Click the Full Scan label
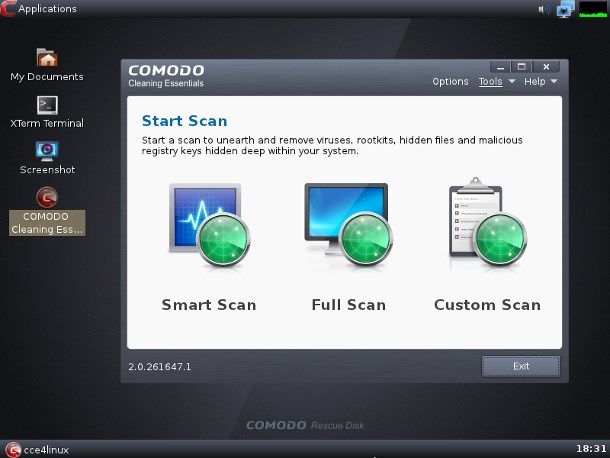 pyautogui.click(x=349, y=305)
